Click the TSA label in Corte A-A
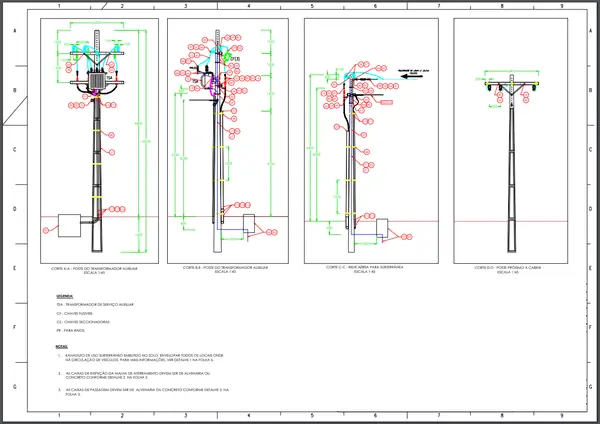Viewport: 600px width, 424px height. coord(109,78)
